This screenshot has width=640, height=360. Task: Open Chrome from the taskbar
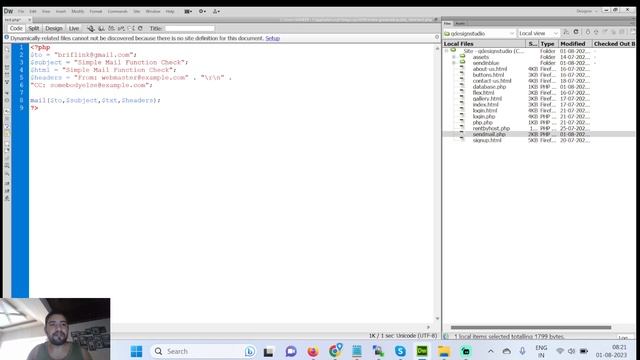(x=335, y=351)
